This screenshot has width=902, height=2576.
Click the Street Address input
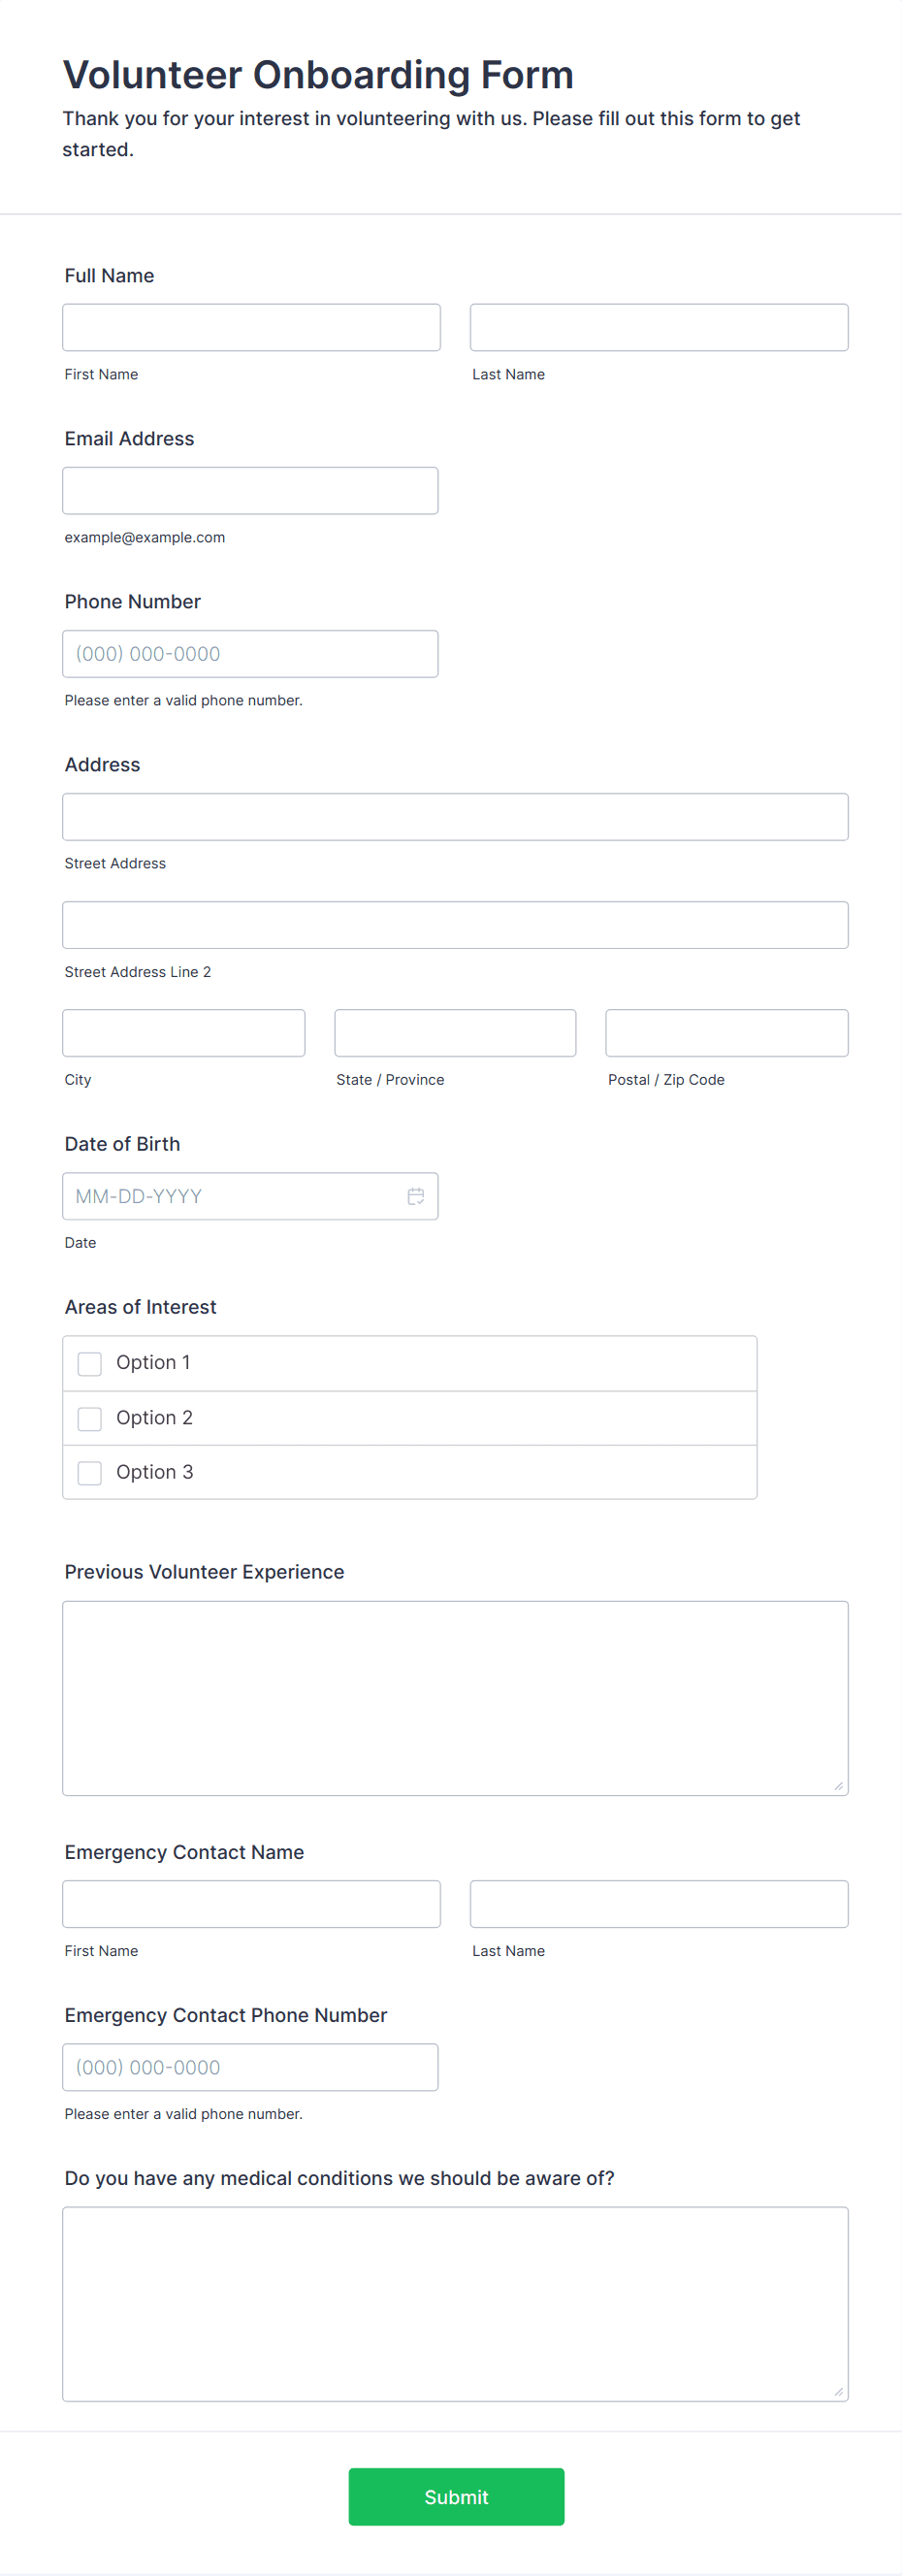(455, 817)
